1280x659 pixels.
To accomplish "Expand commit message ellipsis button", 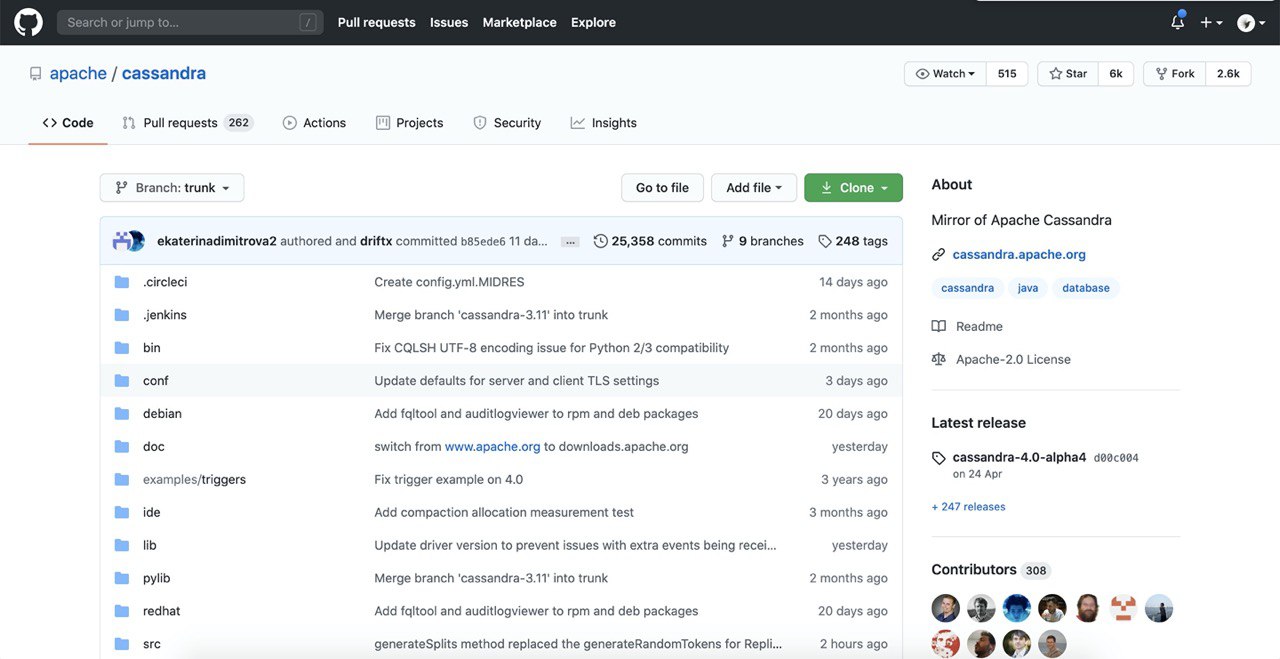I will pos(570,242).
